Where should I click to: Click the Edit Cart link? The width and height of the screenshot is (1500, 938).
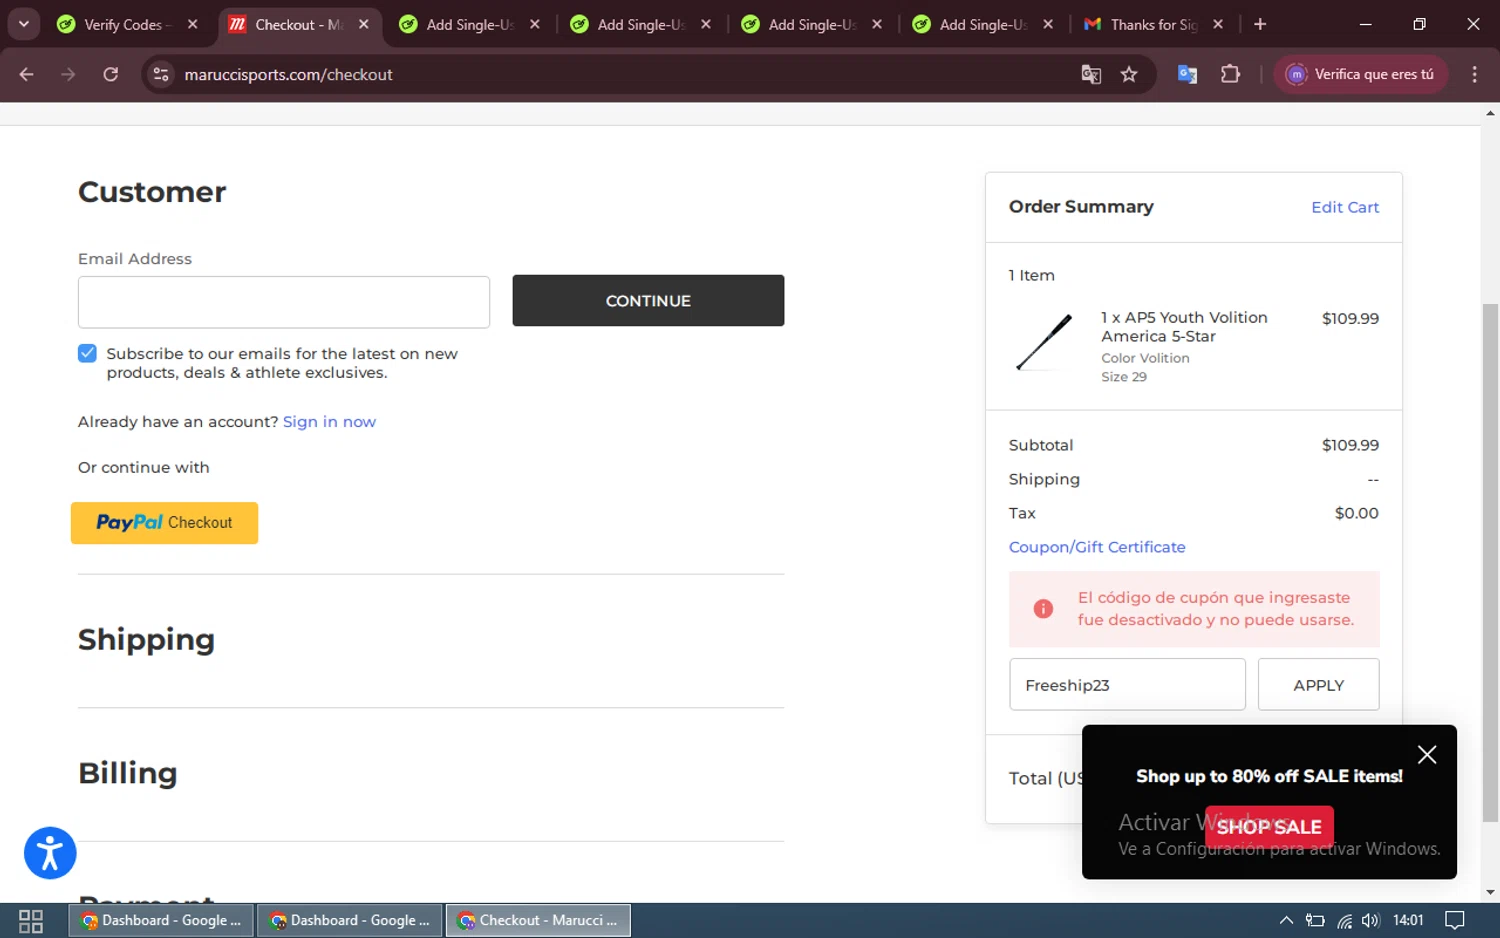[x=1345, y=207]
